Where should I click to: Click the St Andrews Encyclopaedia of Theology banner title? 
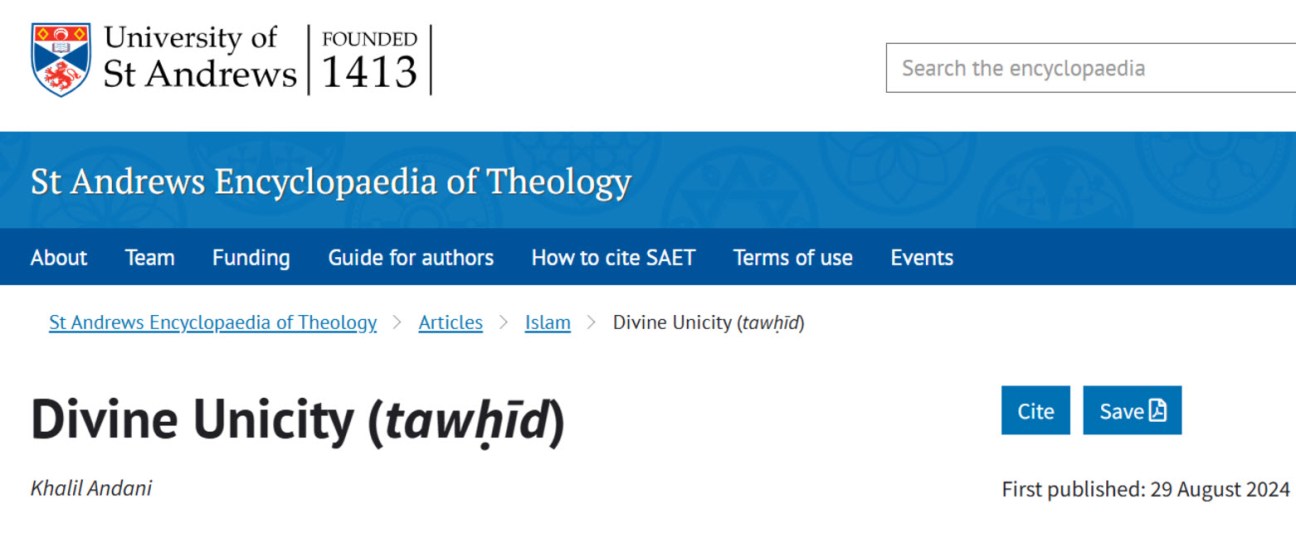331,182
